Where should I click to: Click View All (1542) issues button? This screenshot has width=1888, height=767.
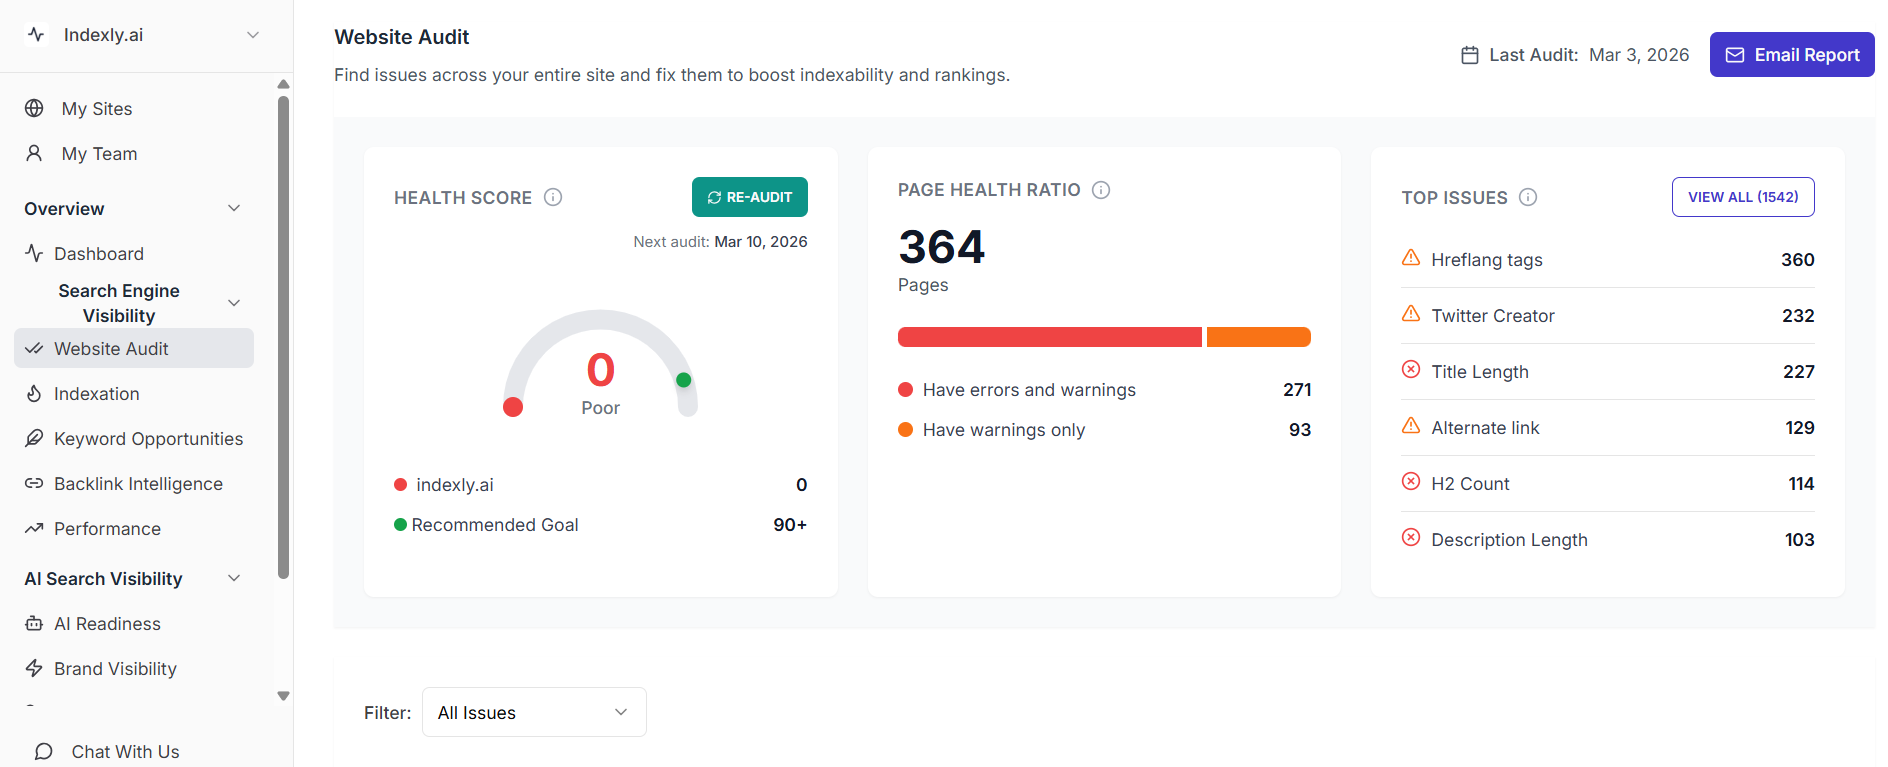point(1742,197)
